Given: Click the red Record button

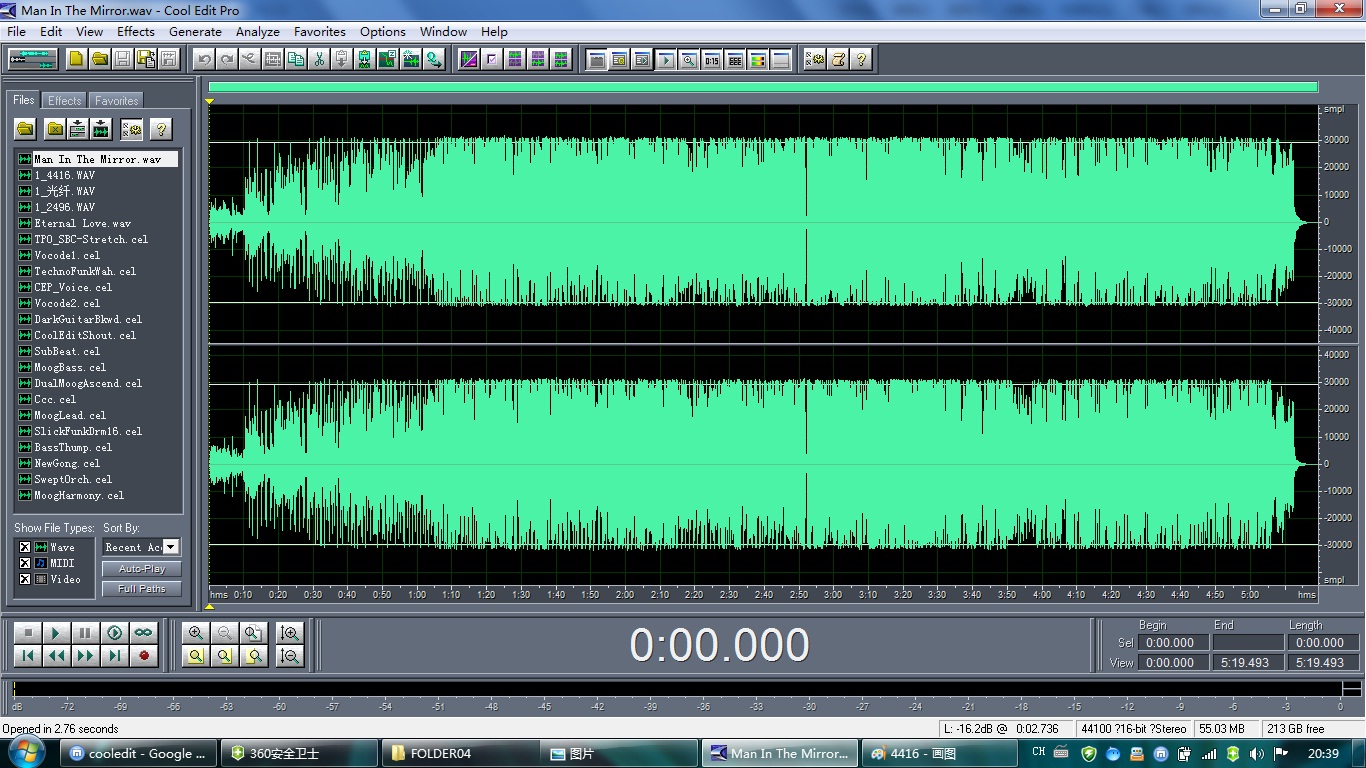Looking at the screenshot, I should [144, 656].
